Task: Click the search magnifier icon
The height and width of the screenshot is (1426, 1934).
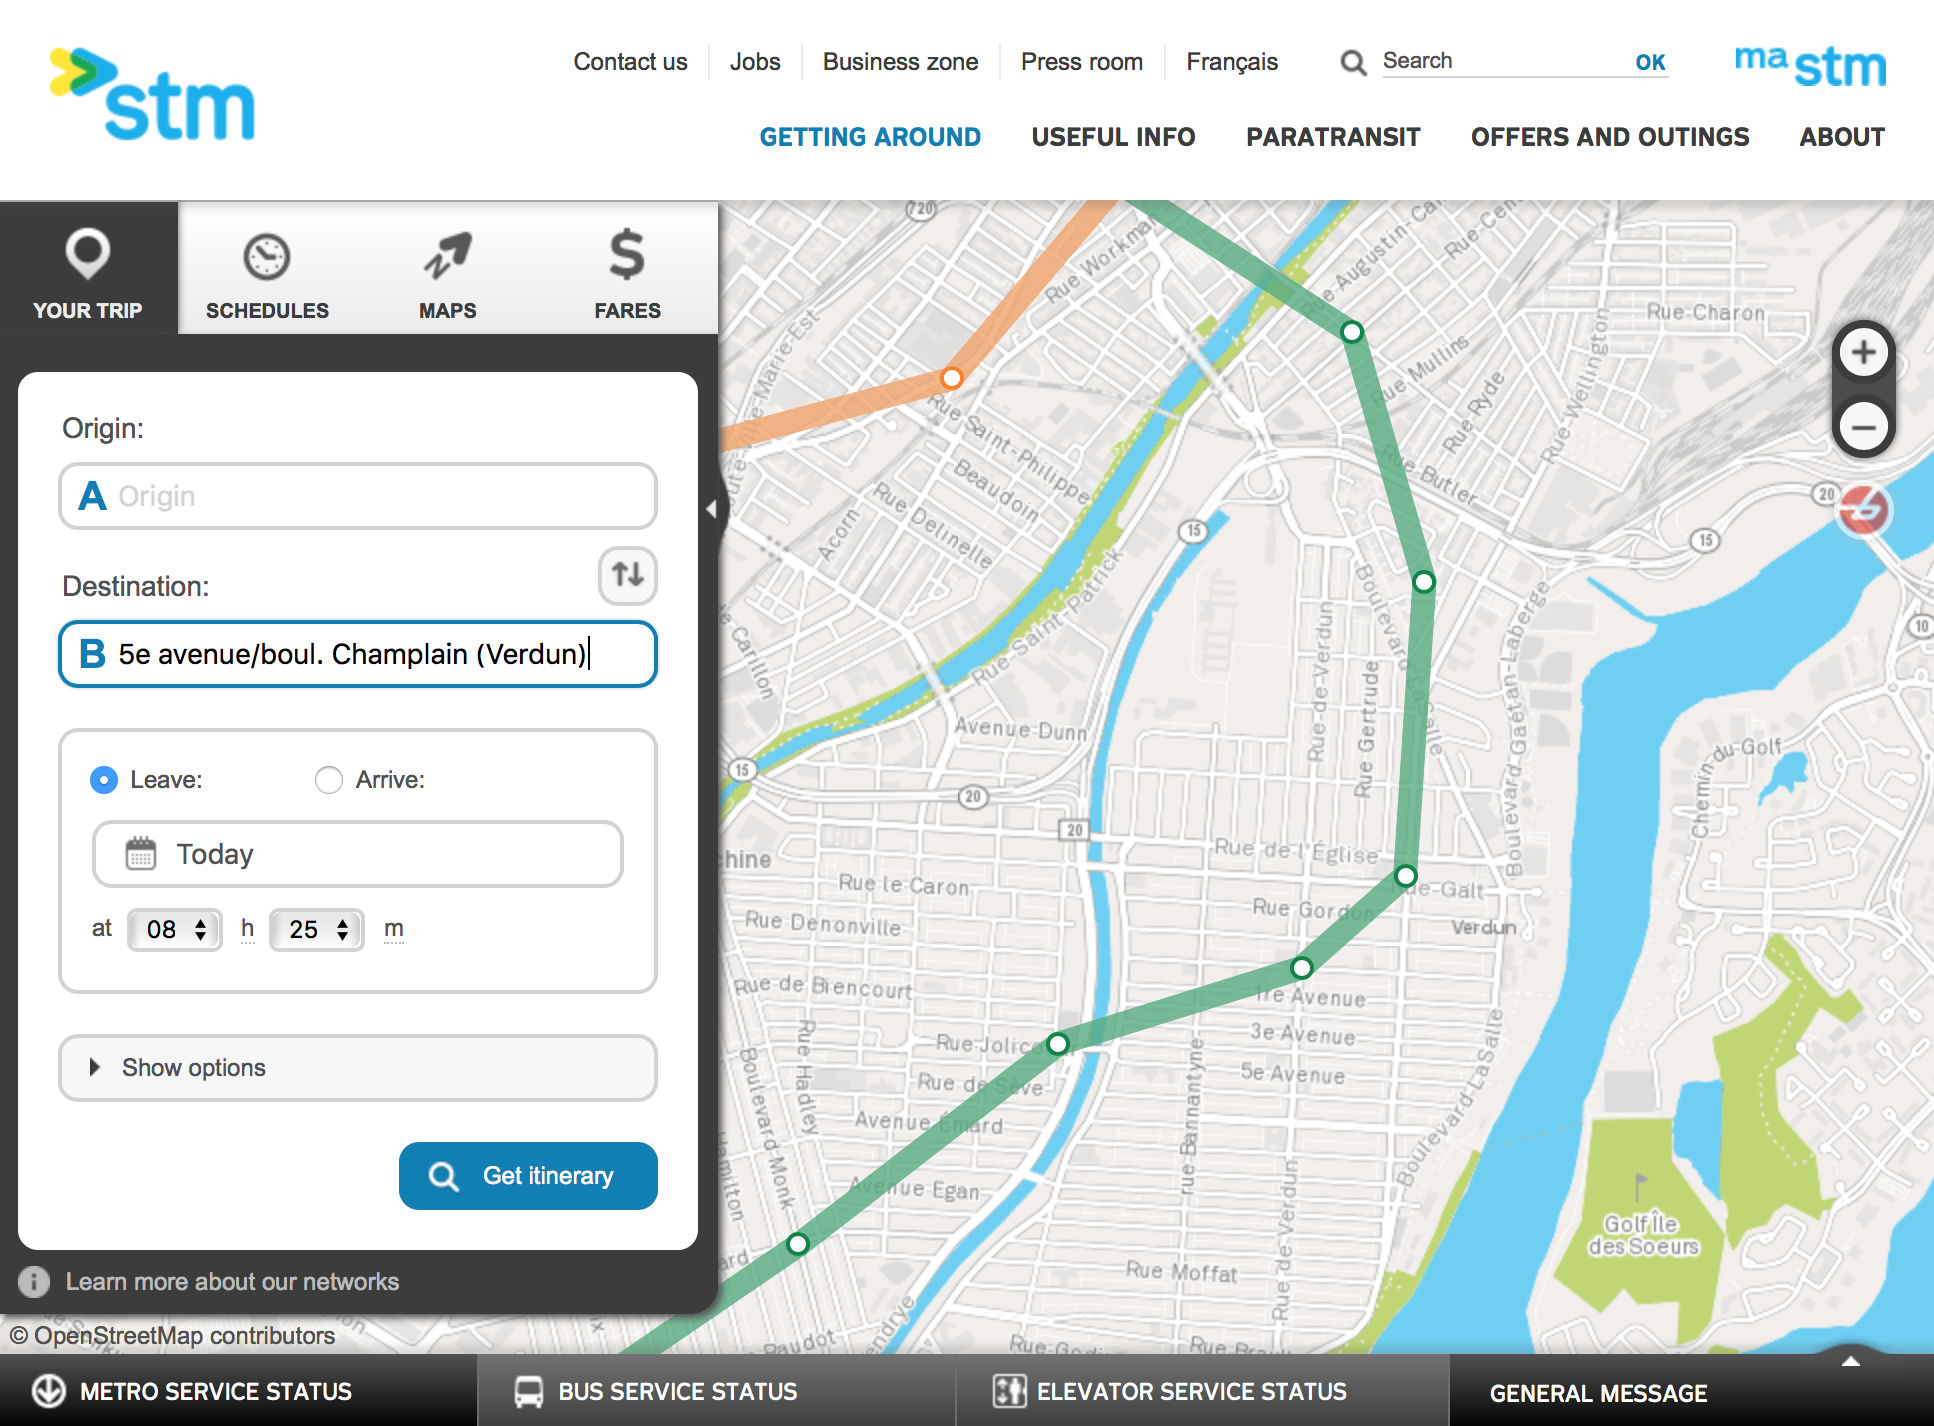Action: (x=1353, y=62)
